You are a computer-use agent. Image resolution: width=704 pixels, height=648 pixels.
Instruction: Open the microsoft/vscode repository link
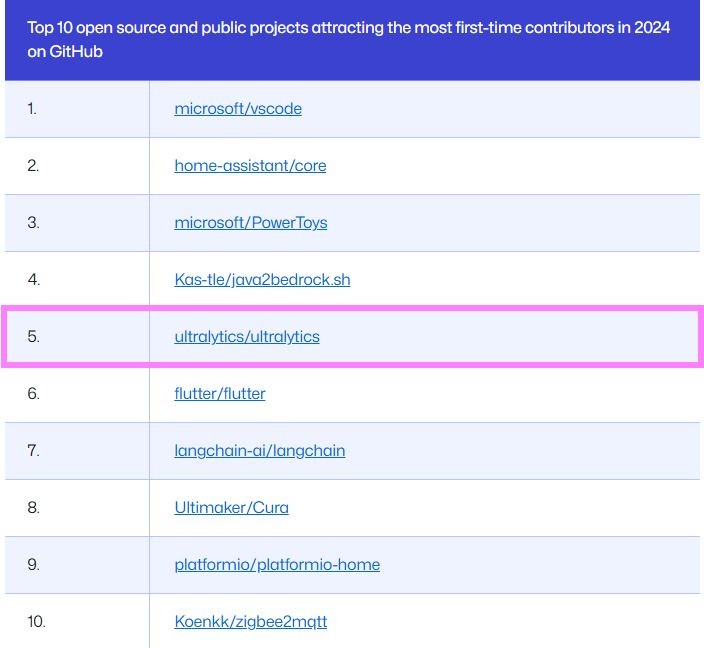click(x=238, y=109)
